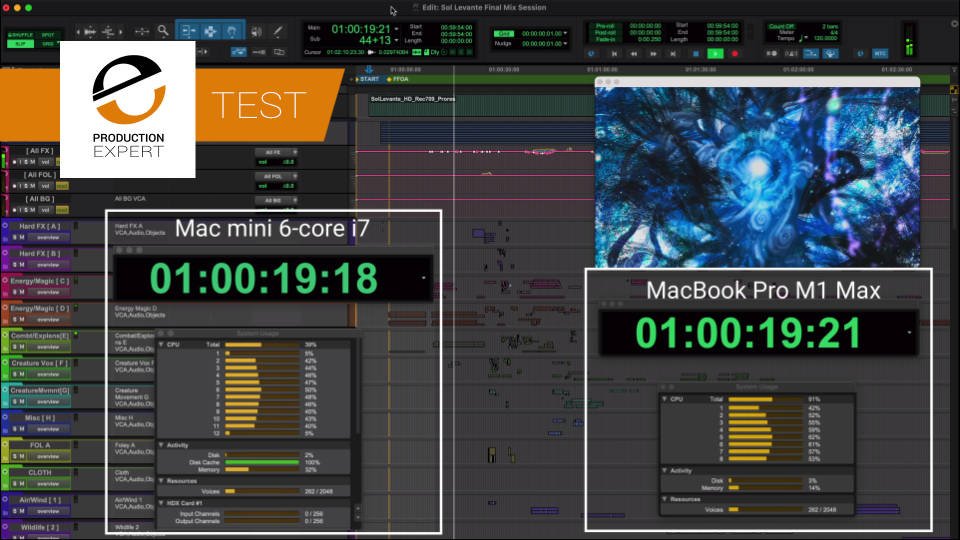This screenshot has height=540, width=960.
Task: Click overview view selector on Energy/Magic [C]
Action: click(x=48, y=293)
